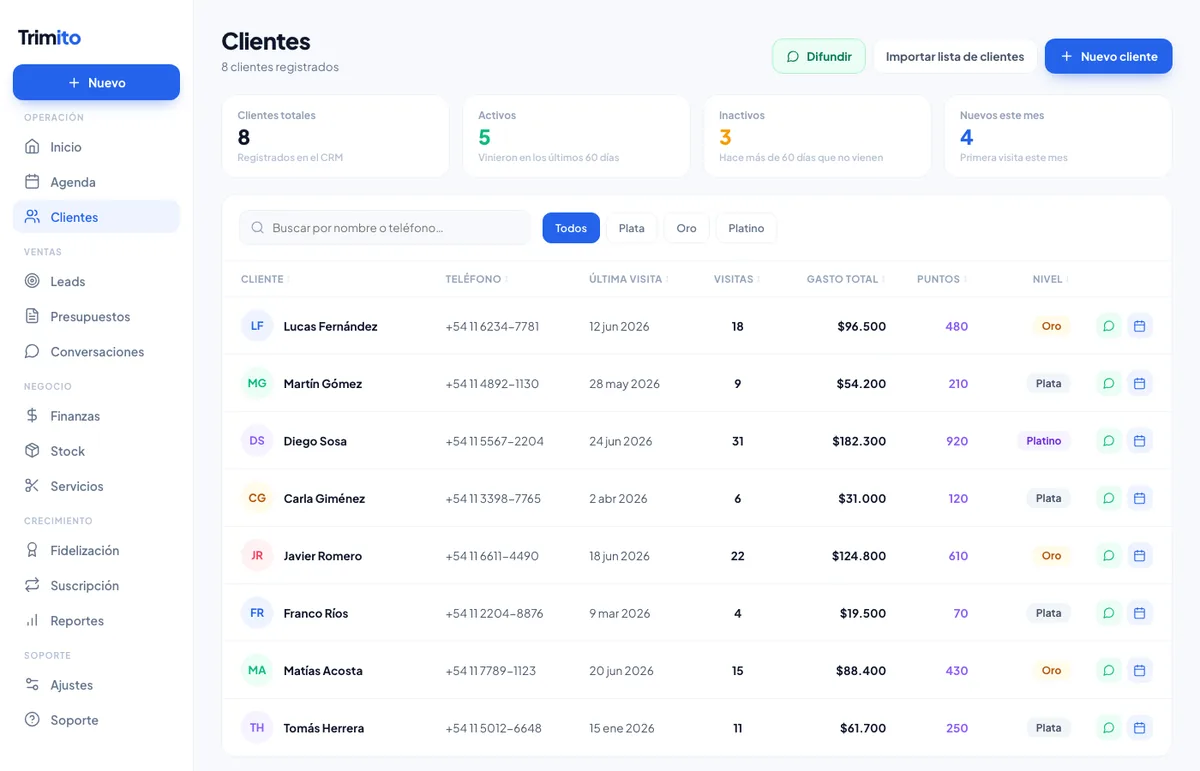1200x771 pixels.
Task: Sort by Nivel column header
Action: click(x=1051, y=279)
